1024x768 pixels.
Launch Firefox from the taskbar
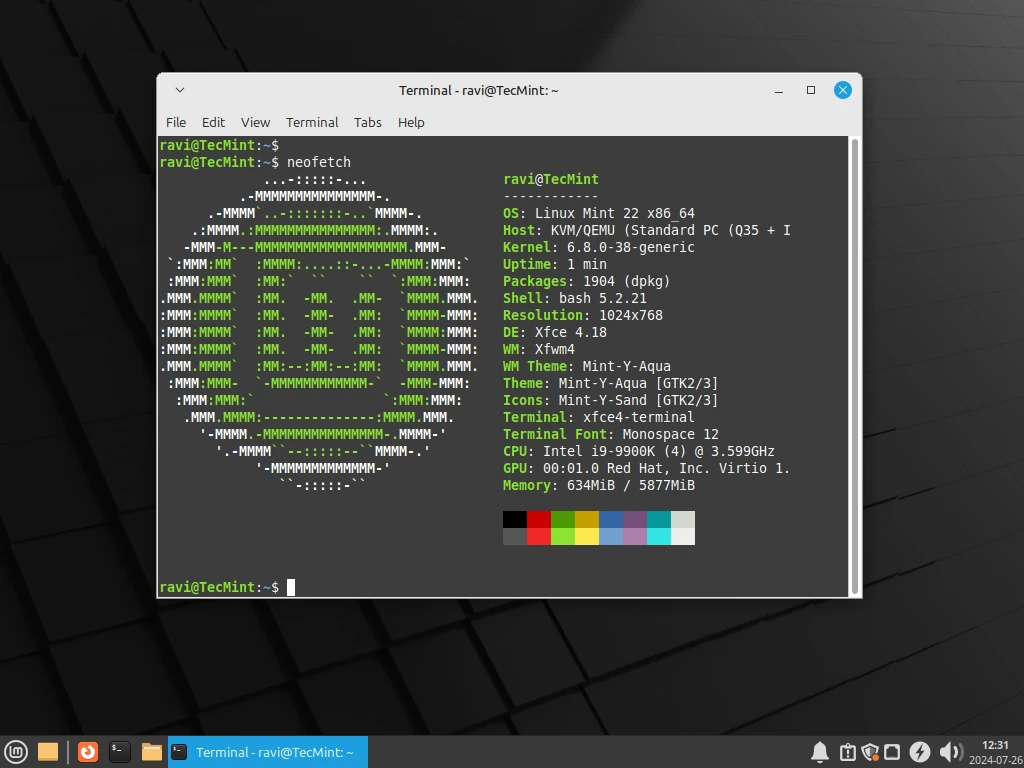click(88, 751)
